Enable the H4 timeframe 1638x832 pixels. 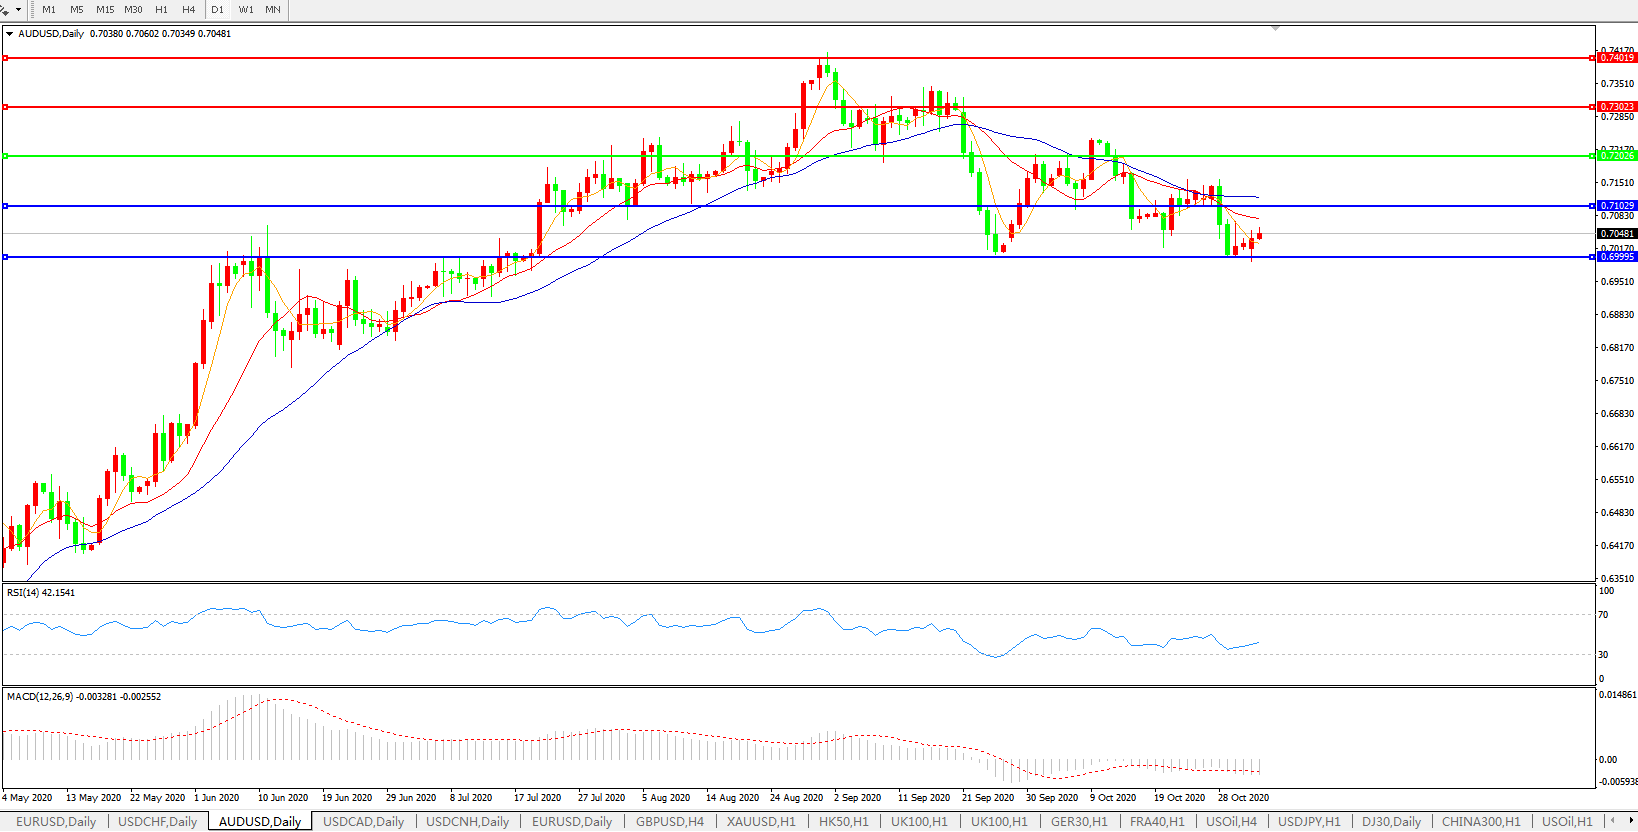(189, 9)
